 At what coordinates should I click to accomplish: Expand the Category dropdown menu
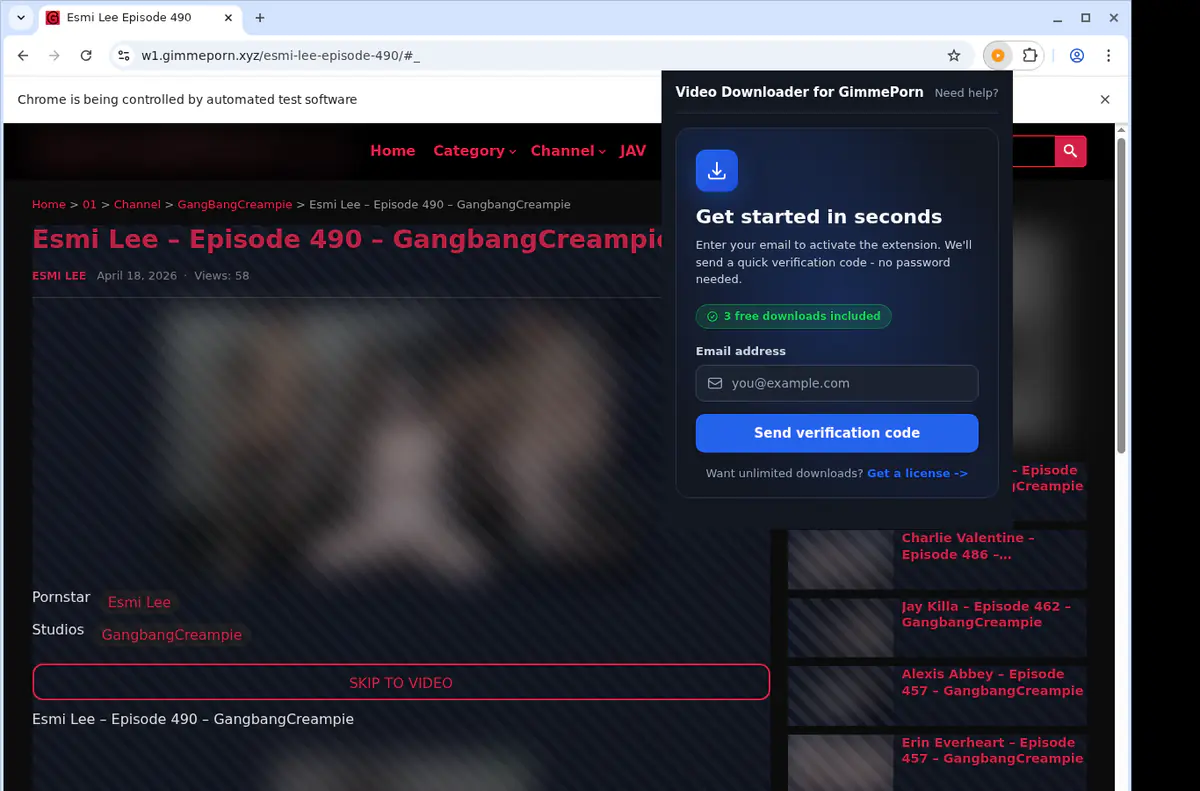coord(474,151)
